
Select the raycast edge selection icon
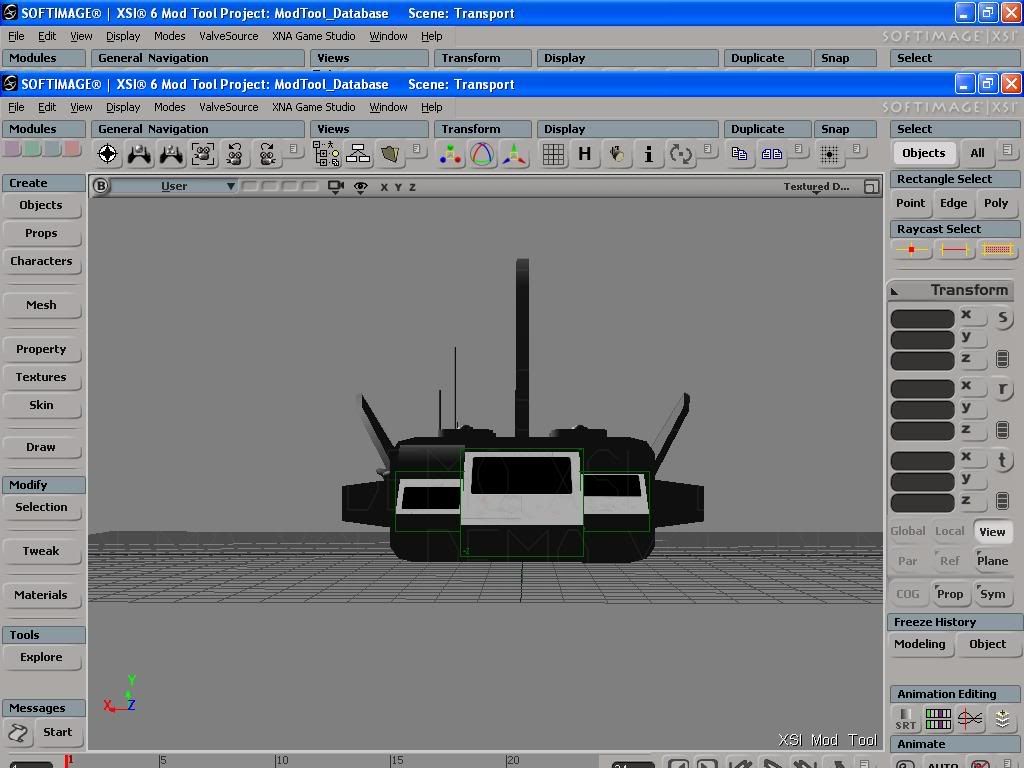point(954,249)
